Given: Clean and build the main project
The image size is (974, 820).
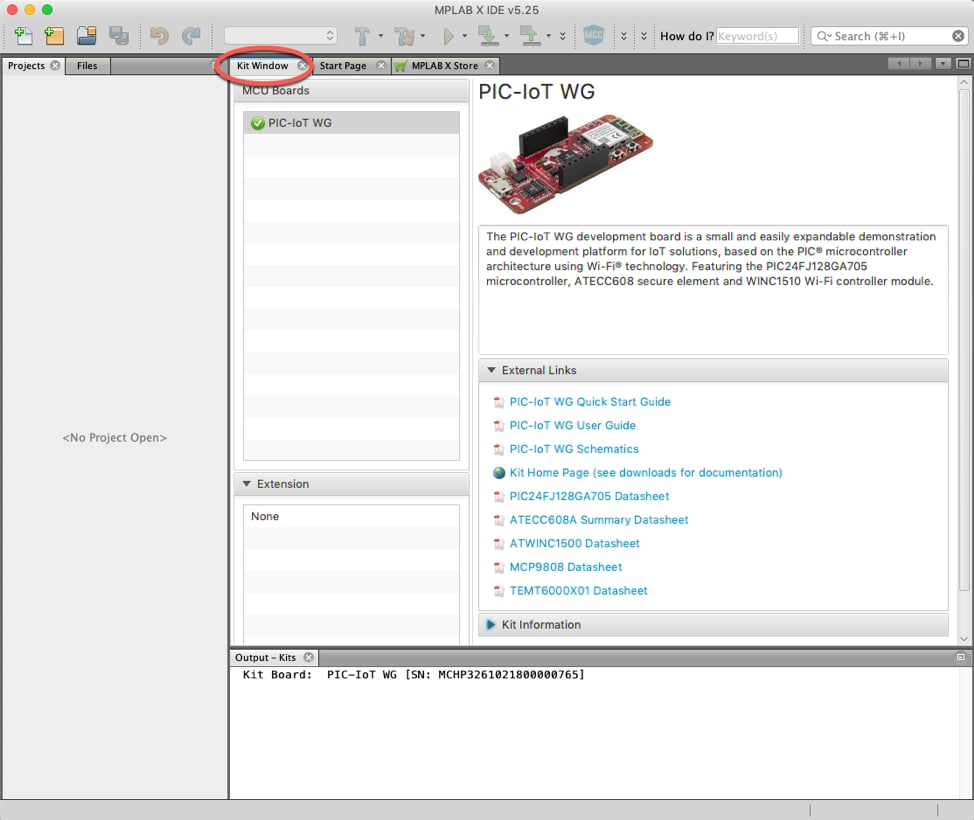Looking at the screenshot, I should tap(406, 35).
